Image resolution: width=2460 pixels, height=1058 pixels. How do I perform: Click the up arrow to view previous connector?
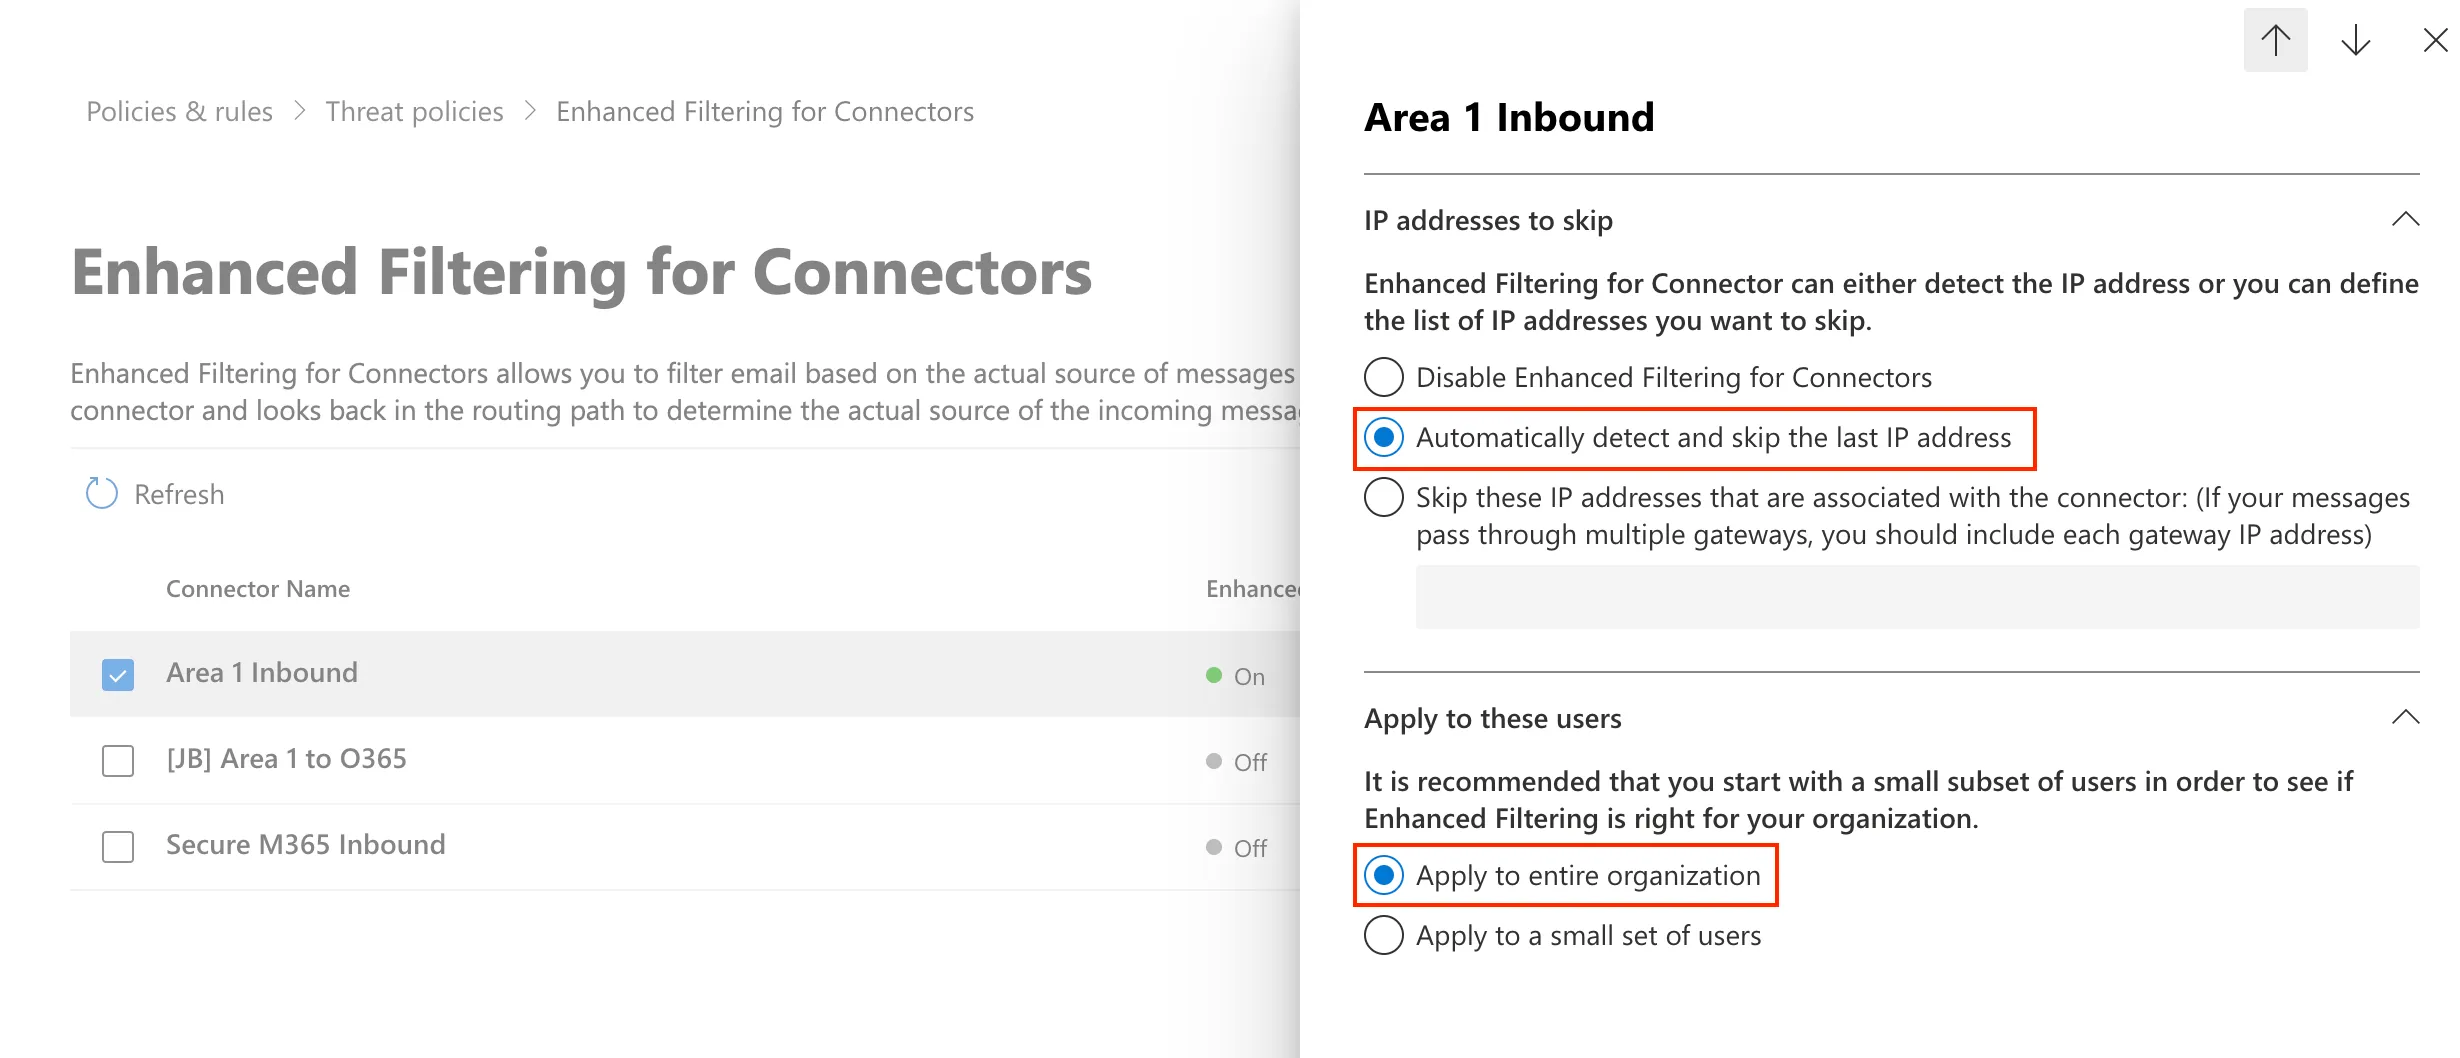point(2275,40)
